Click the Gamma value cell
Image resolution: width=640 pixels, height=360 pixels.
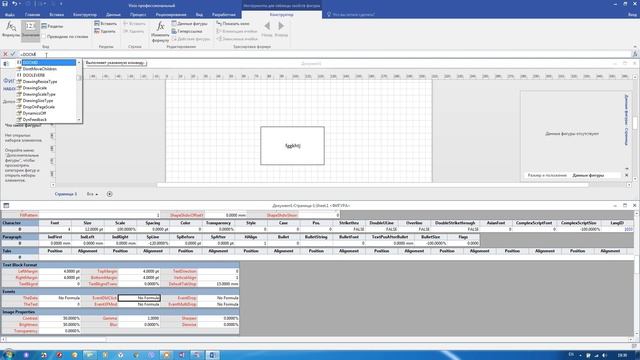tap(139, 318)
